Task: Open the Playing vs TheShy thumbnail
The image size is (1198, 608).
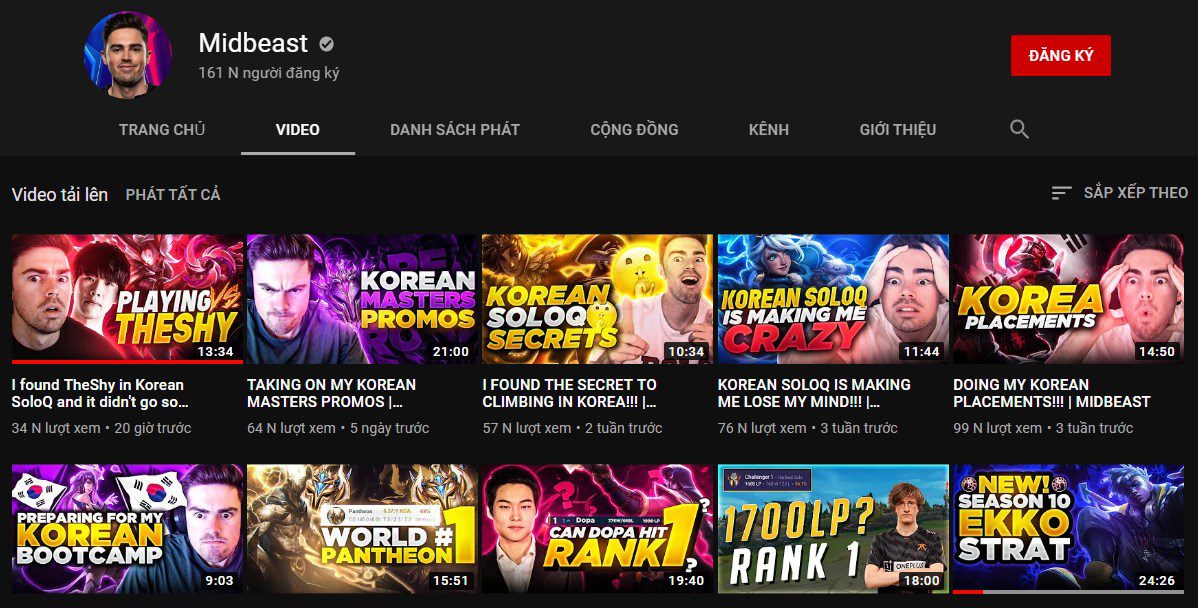Action: point(128,299)
